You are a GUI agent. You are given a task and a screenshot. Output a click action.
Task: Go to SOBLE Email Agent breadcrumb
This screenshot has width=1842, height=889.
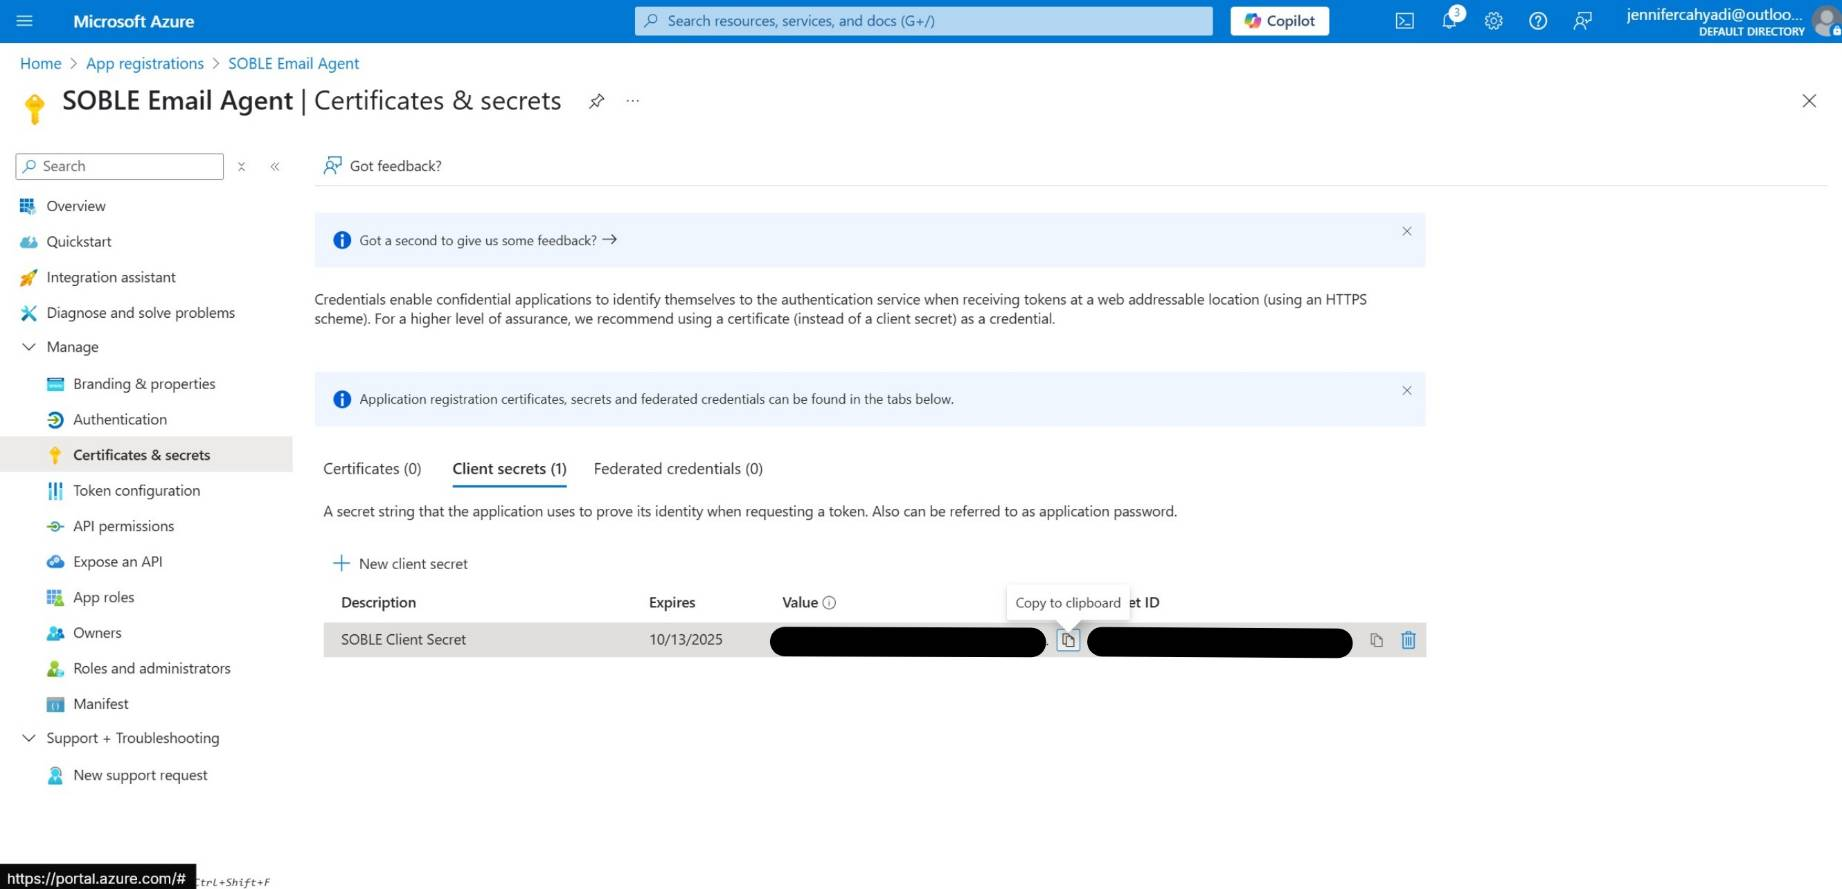tap(293, 64)
